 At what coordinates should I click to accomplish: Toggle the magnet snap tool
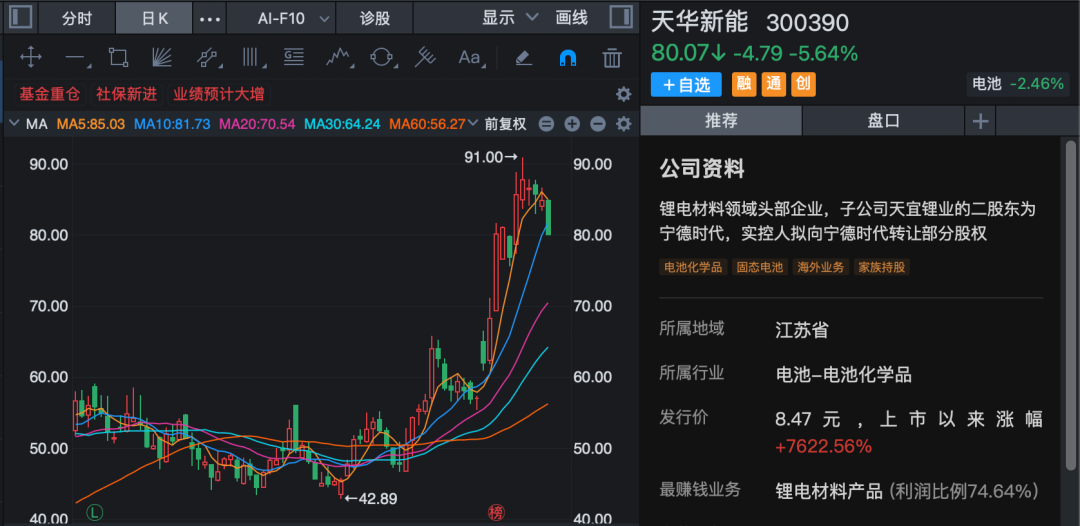click(567, 58)
